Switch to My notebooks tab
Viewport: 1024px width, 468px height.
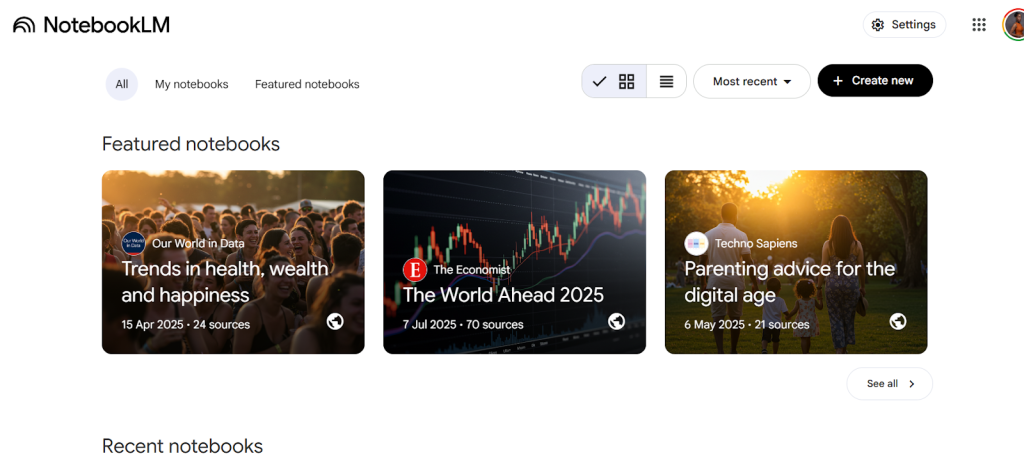click(x=191, y=84)
